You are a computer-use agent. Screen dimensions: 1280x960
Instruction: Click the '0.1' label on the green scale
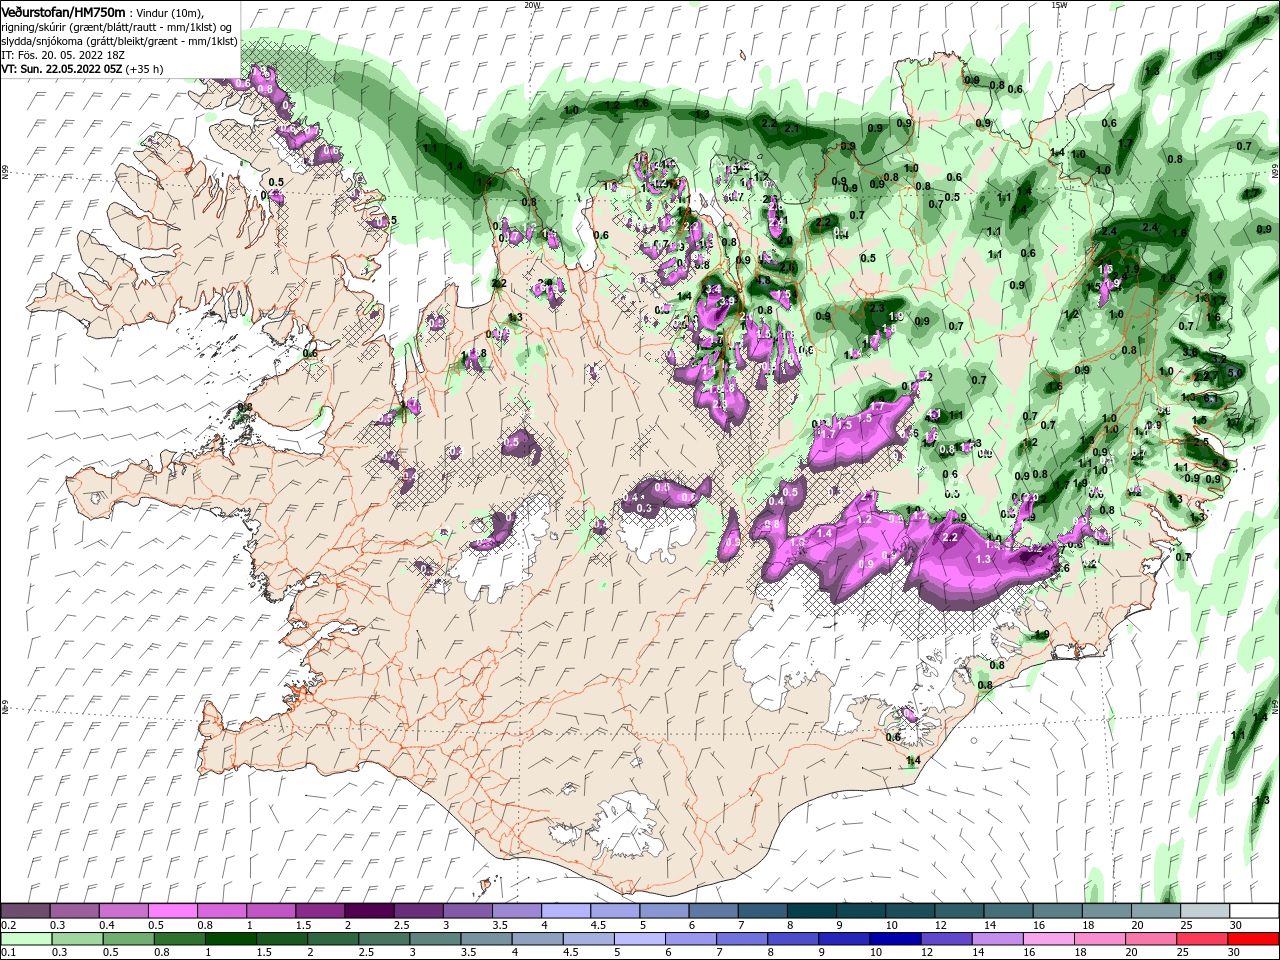8,953
